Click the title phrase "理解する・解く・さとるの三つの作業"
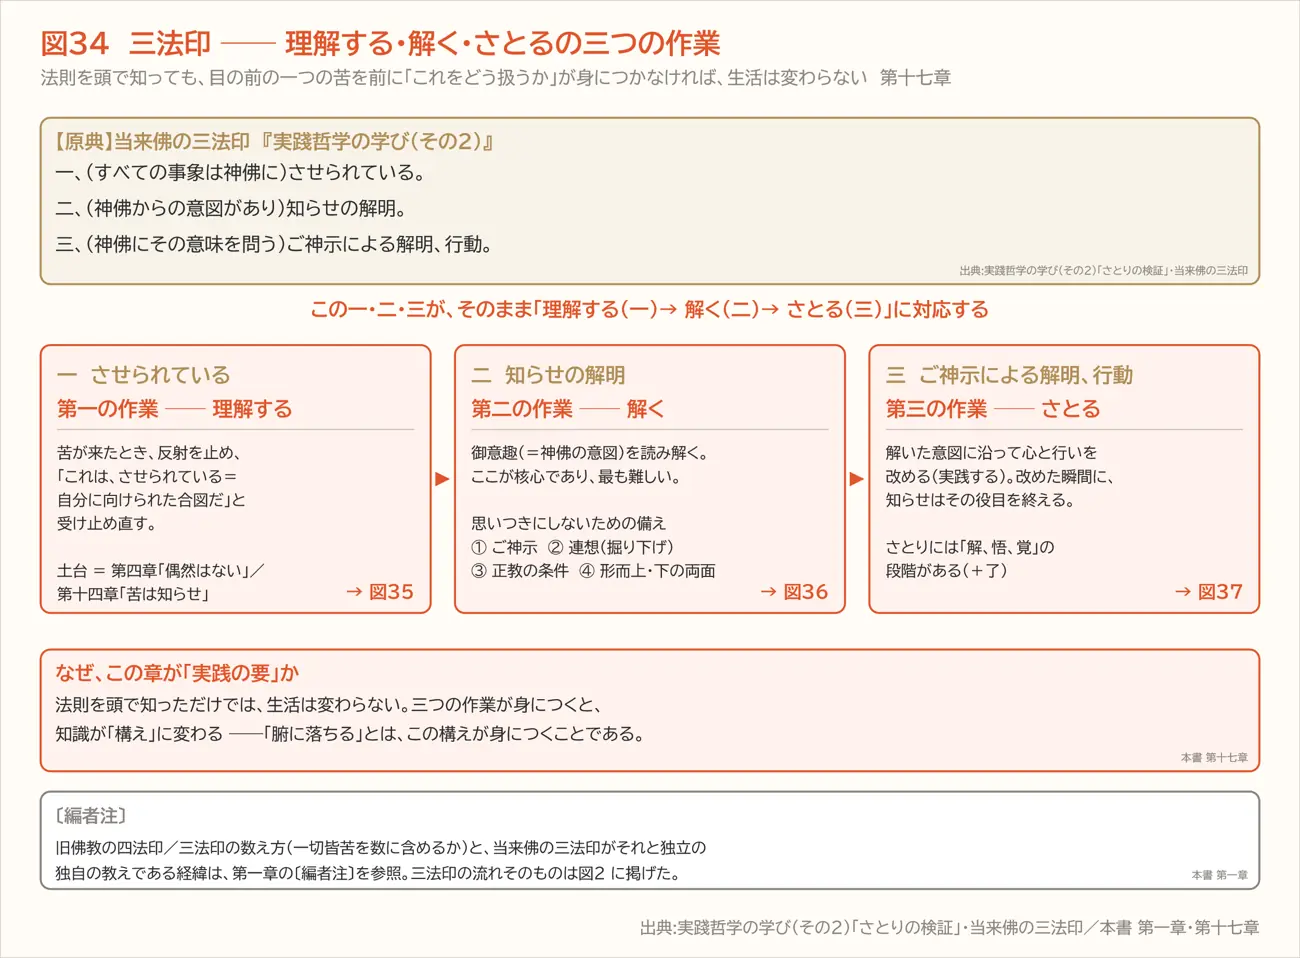The height and width of the screenshot is (958, 1300). tap(503, 43)
